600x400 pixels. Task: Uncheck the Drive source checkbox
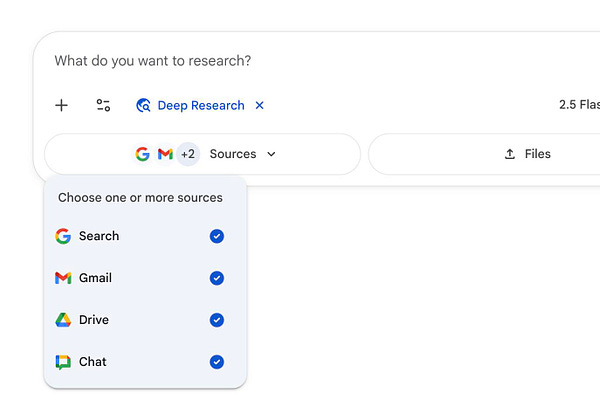coord(217,320)
